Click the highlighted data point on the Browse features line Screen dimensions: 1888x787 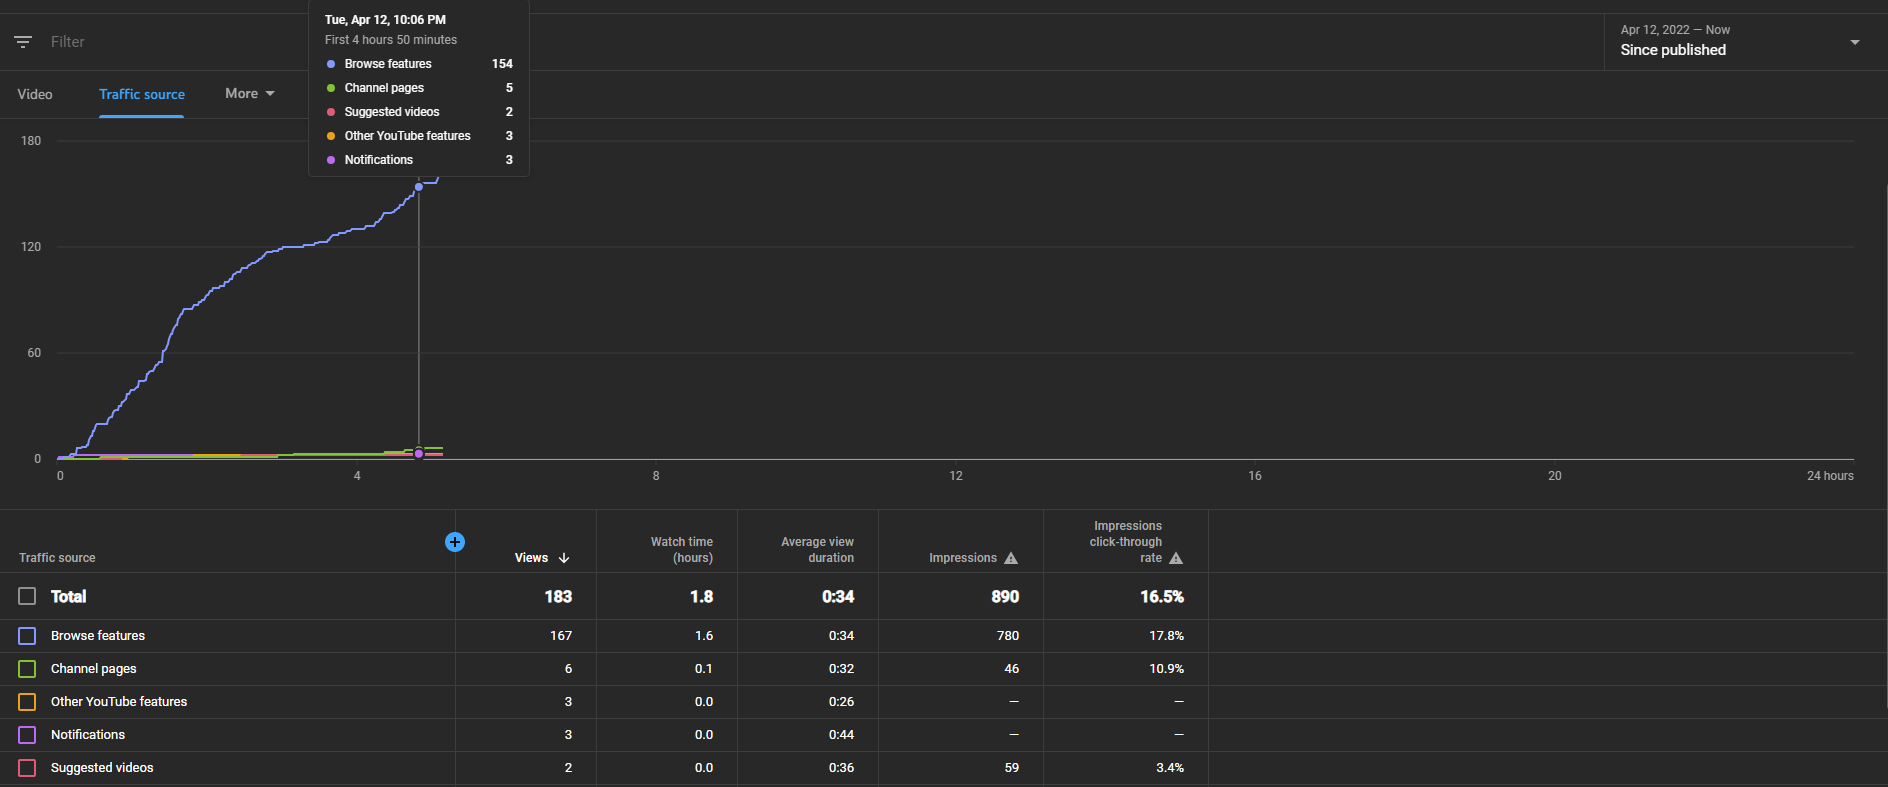pos(419,187)
